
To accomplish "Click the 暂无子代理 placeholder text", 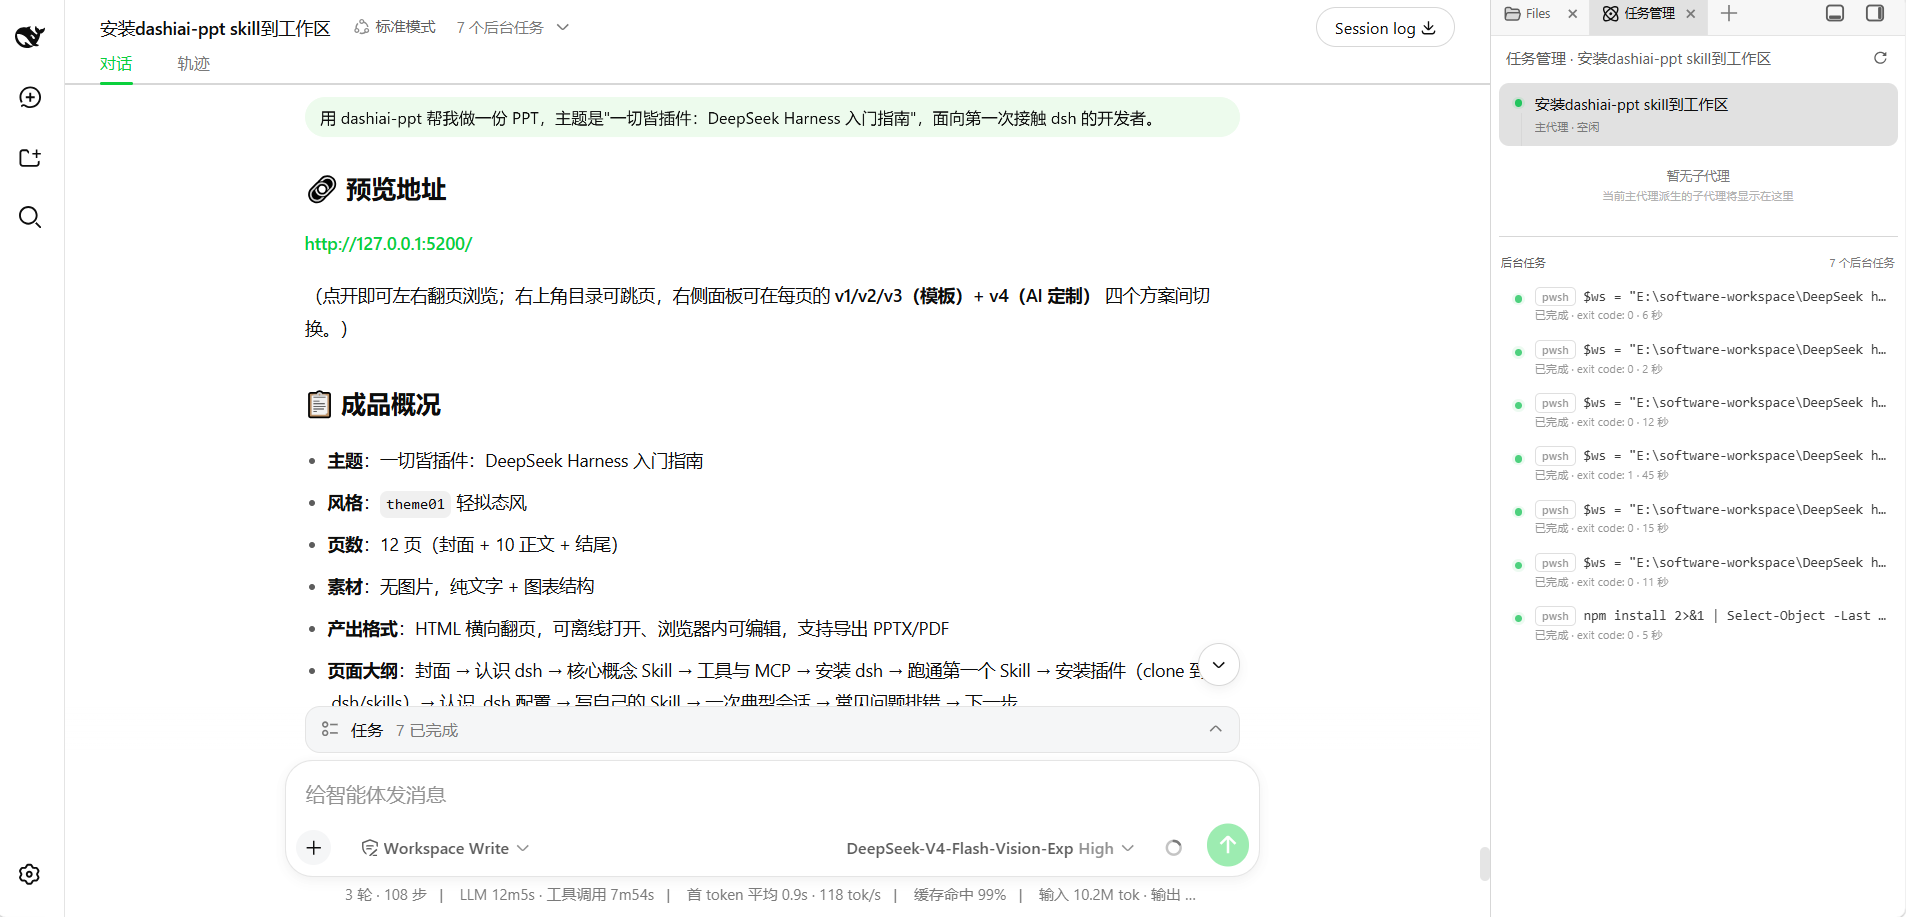I will tap(1697, 176).
